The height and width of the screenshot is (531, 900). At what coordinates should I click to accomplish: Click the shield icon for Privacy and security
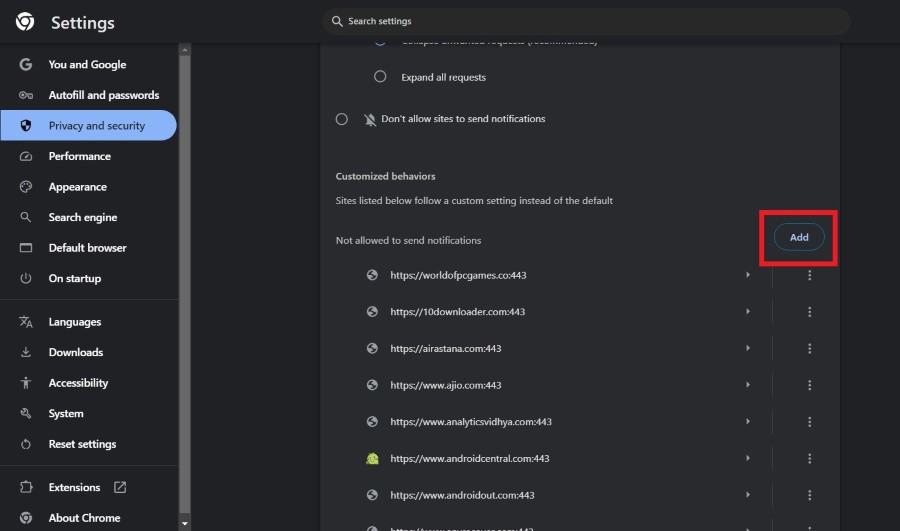coord(26,125)
